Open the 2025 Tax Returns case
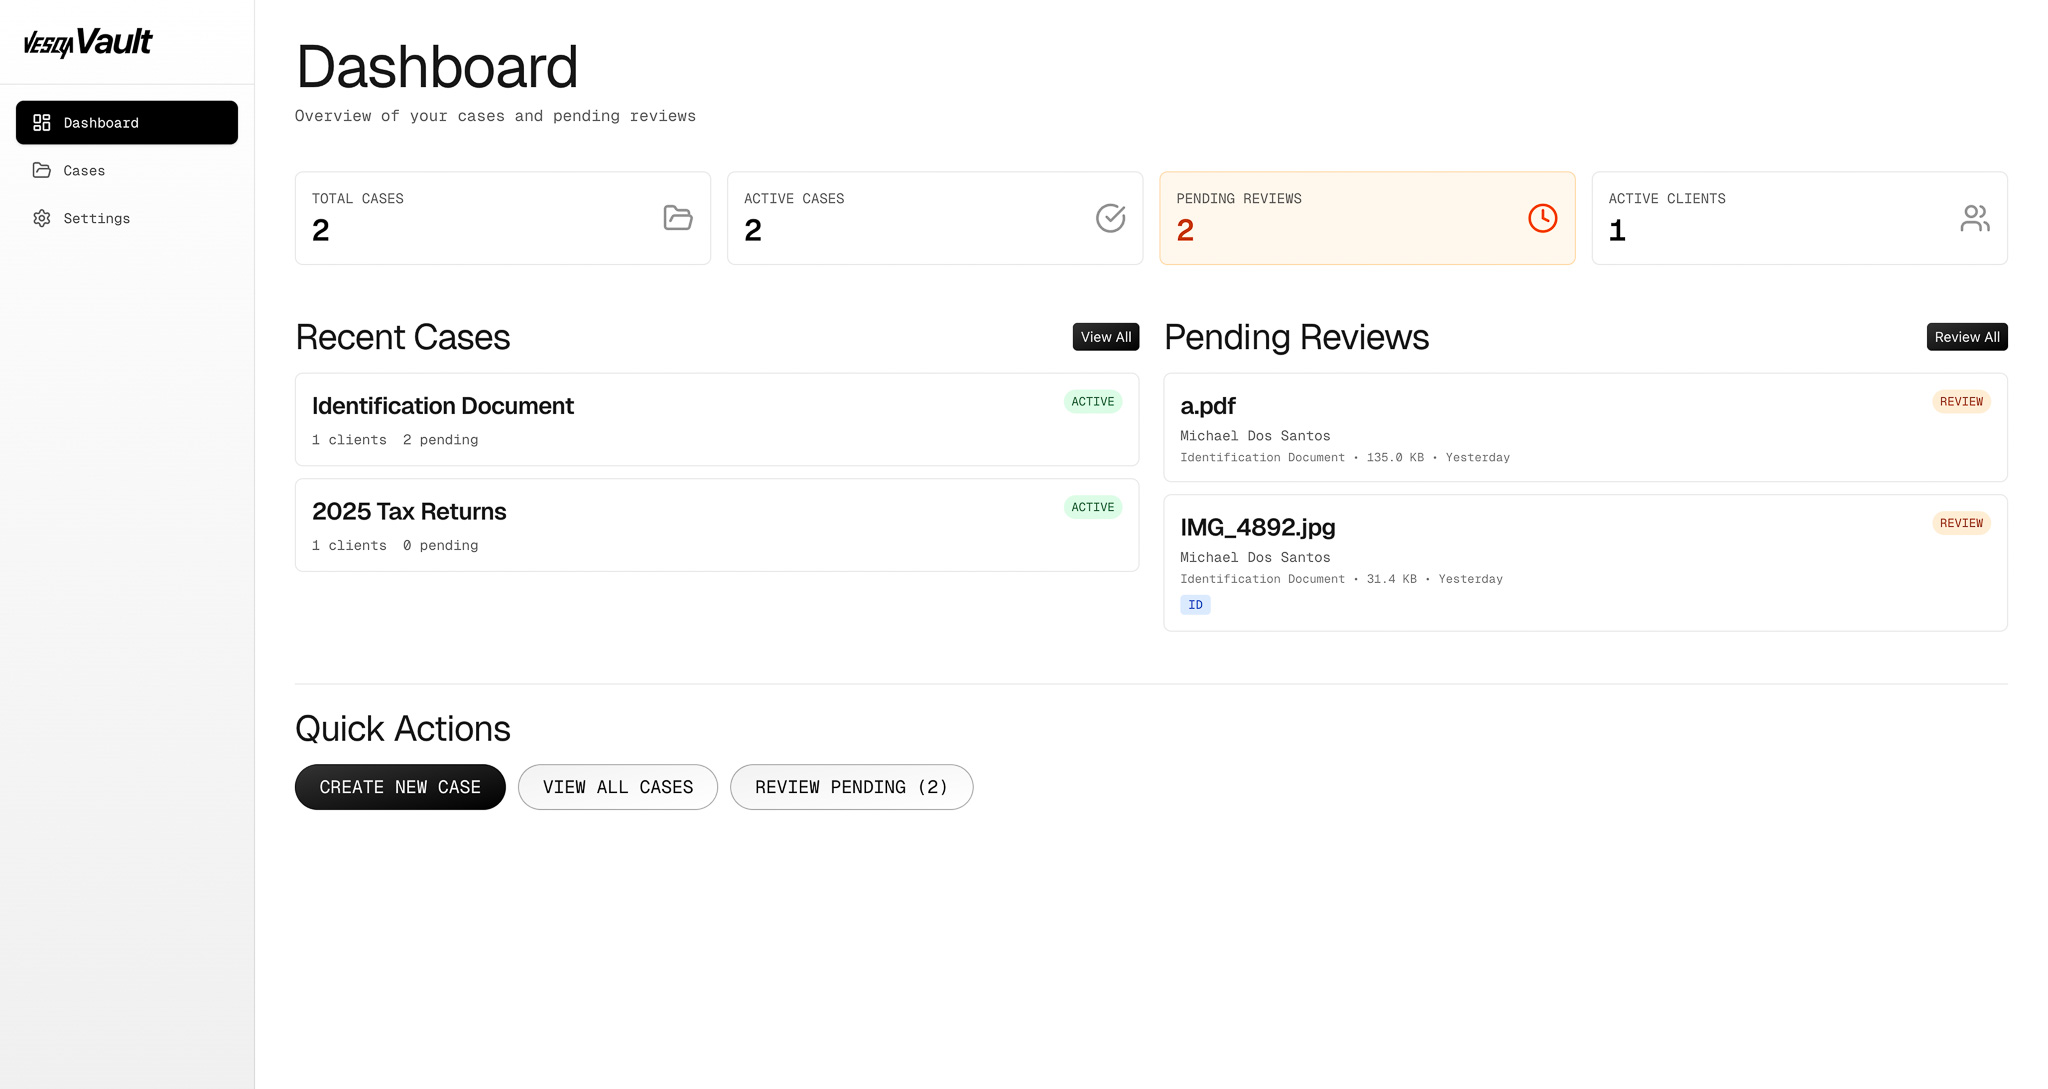This screenshot has height=1089, width=2048. 716,525
